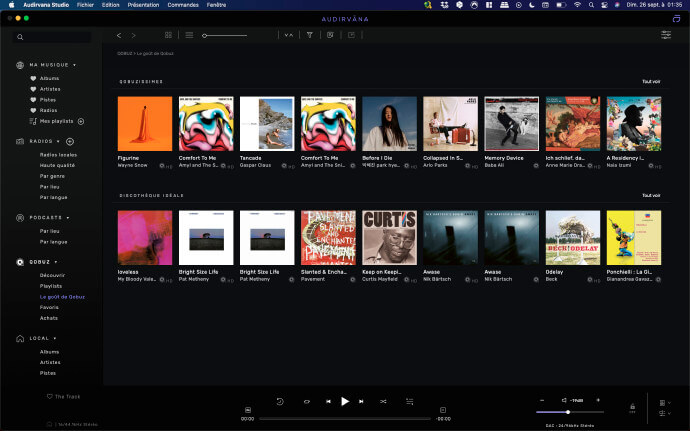
Task: Open the loveless album cover
Action: [145, 238]
